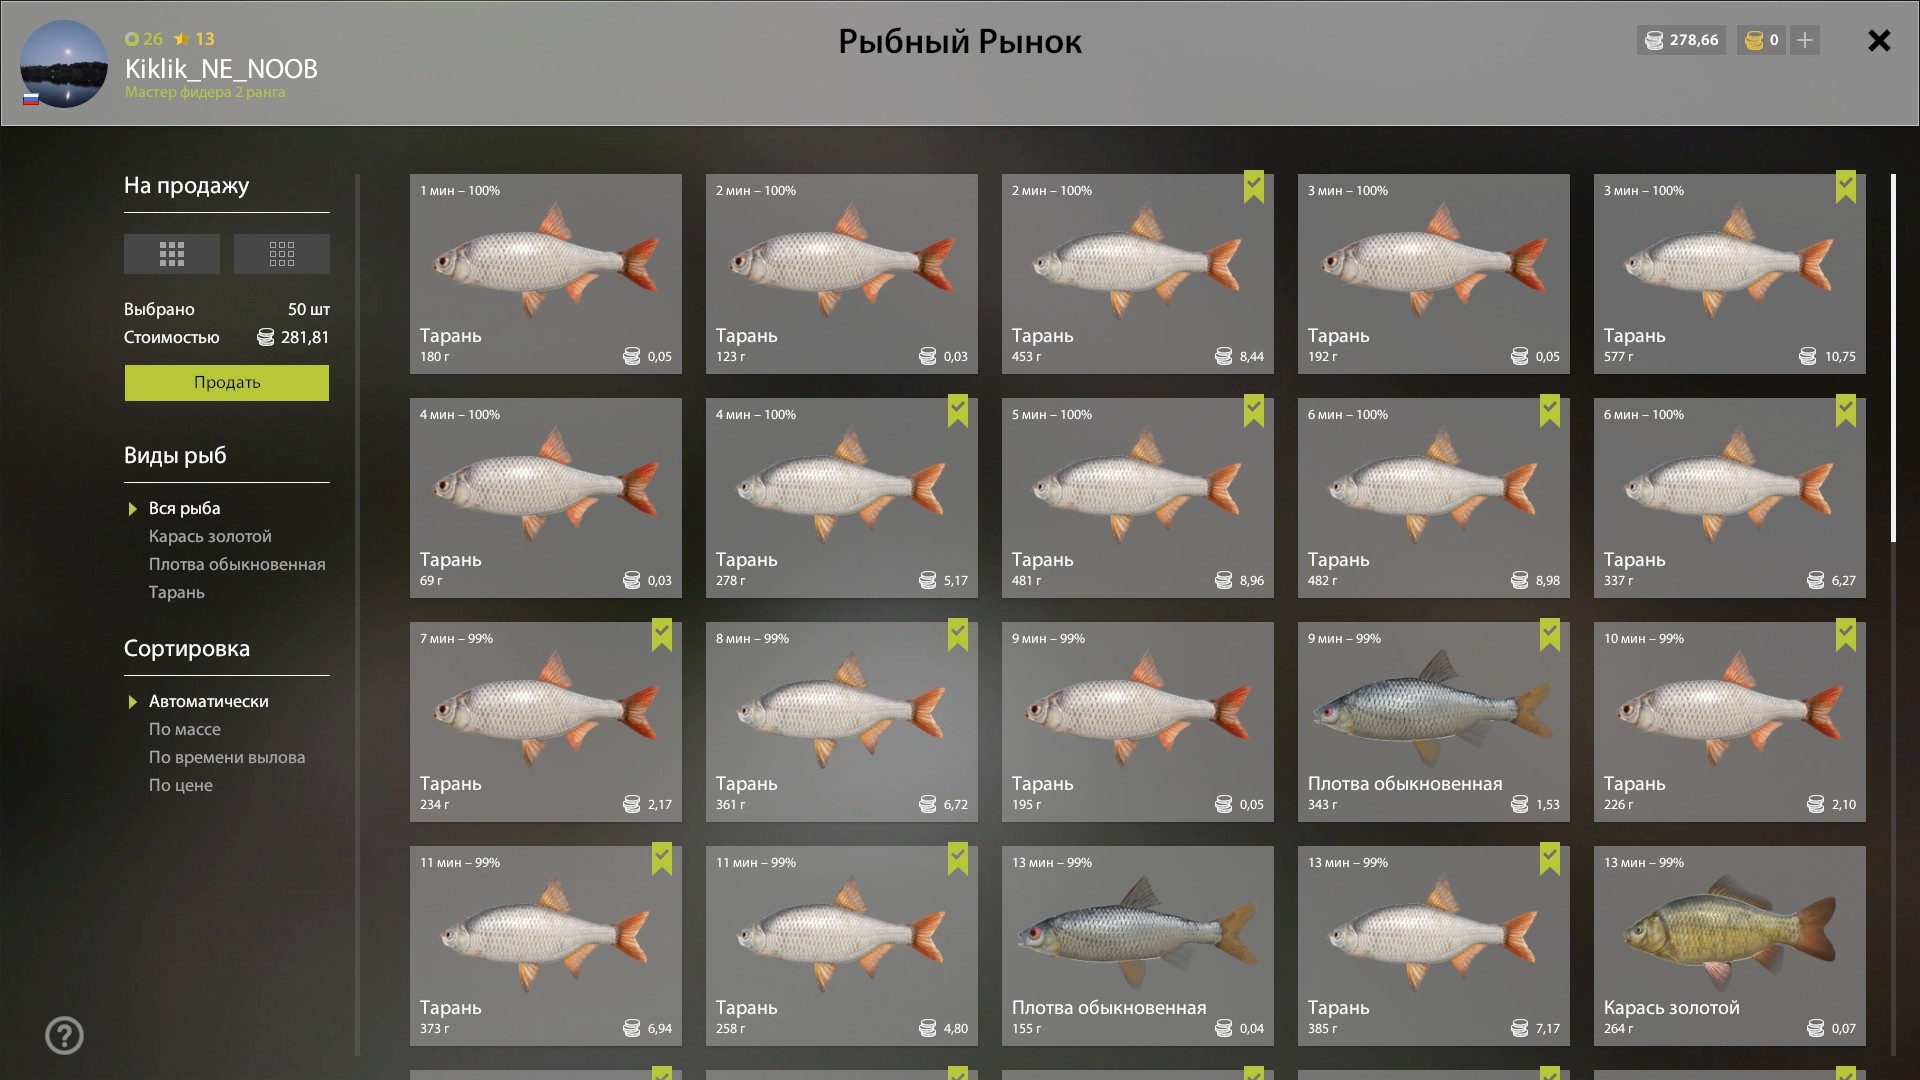Open the help question mark icon
The height and width of the screenshot is (1080, 1920).
click(x=64, y=1035)
